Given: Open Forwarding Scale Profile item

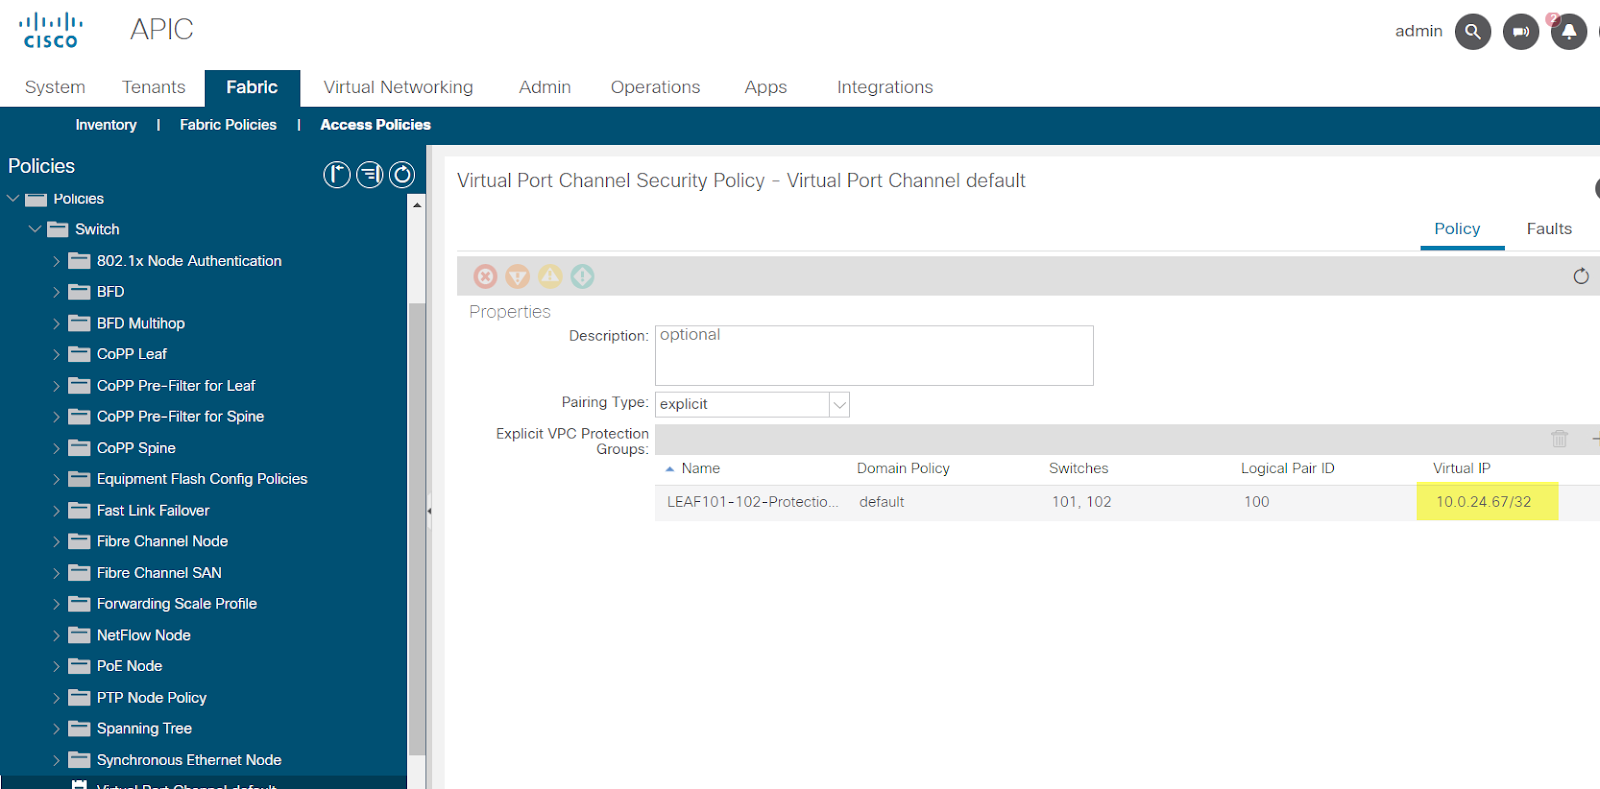Looking at the screenshot, I should pyautogui.click(x=177, y=604).
